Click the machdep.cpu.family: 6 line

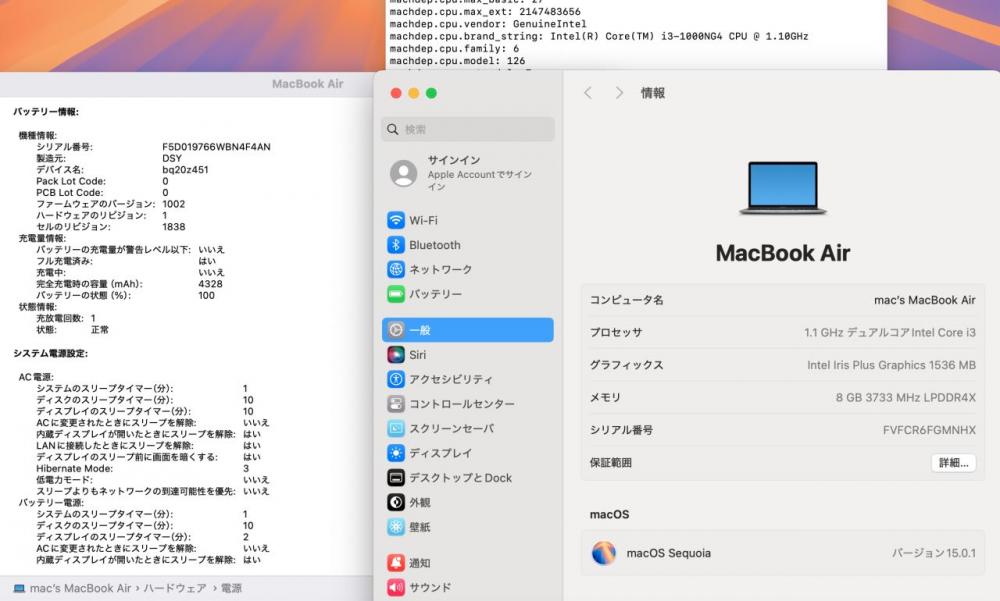(454, 48)
